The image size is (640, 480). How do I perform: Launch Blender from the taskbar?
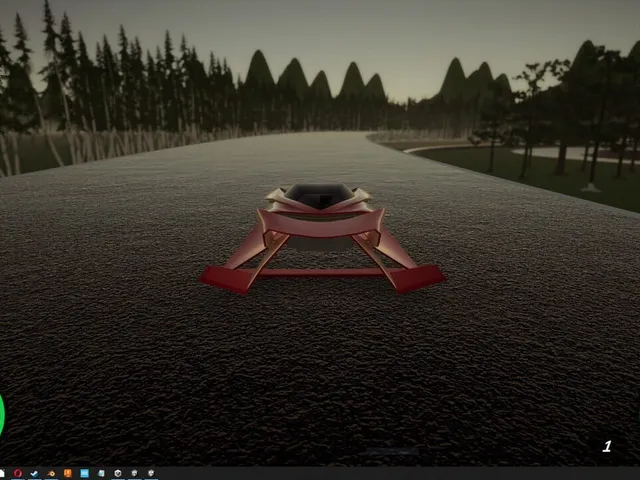coord(51,473)
